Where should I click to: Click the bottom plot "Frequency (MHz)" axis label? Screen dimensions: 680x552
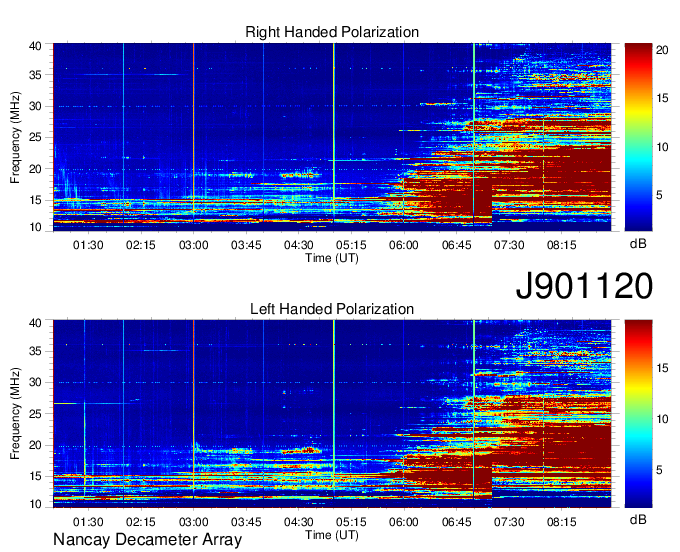point(15,414)
